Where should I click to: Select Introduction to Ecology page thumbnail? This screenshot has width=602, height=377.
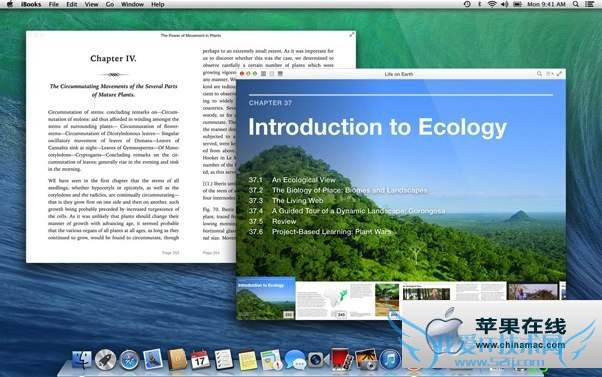coord(265,299)
